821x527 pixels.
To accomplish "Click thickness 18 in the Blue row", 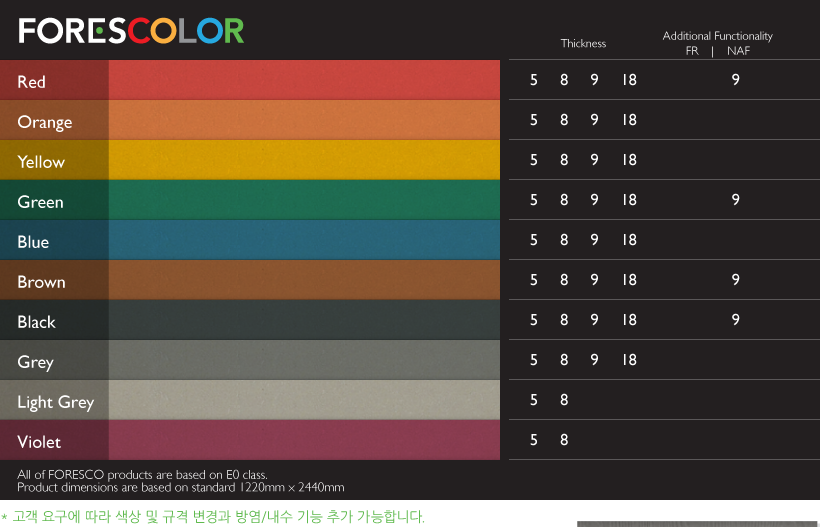I will coord(629,240).
